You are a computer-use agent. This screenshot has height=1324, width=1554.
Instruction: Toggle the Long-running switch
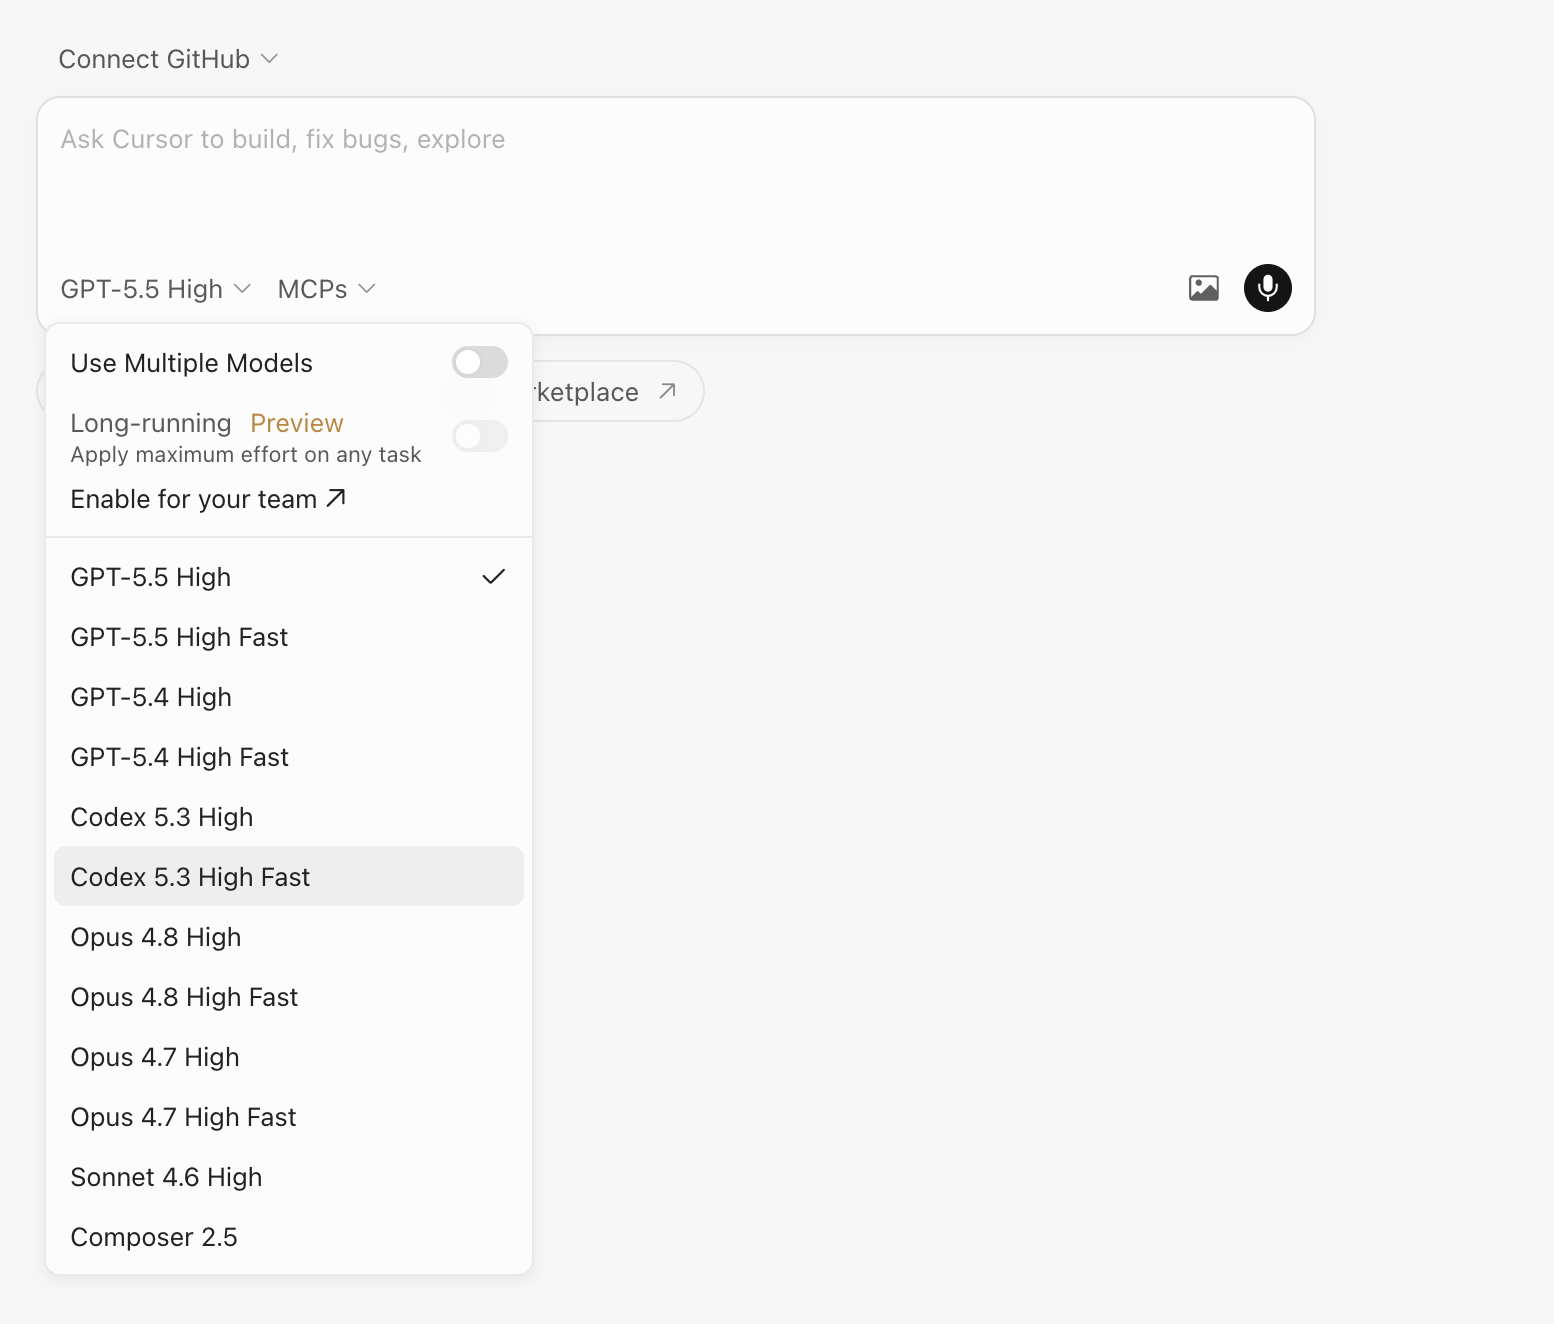click(480, 436)
